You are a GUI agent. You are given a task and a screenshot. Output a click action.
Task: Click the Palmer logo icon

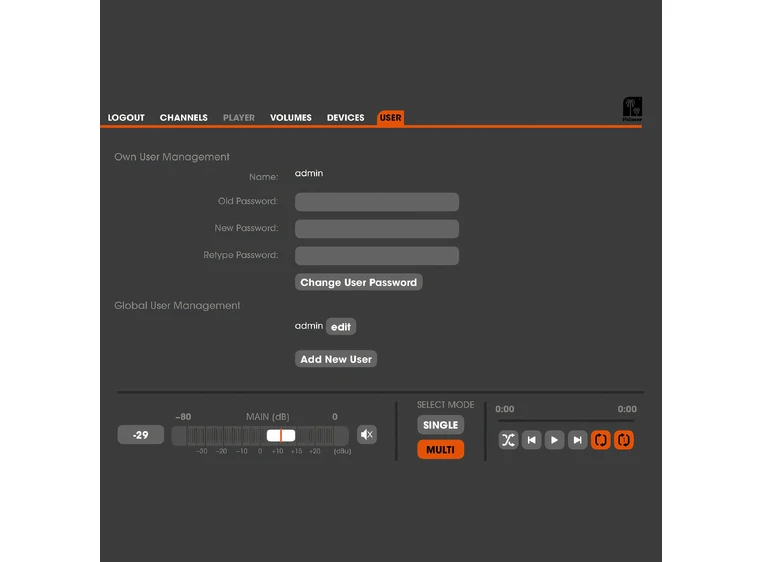632,109
